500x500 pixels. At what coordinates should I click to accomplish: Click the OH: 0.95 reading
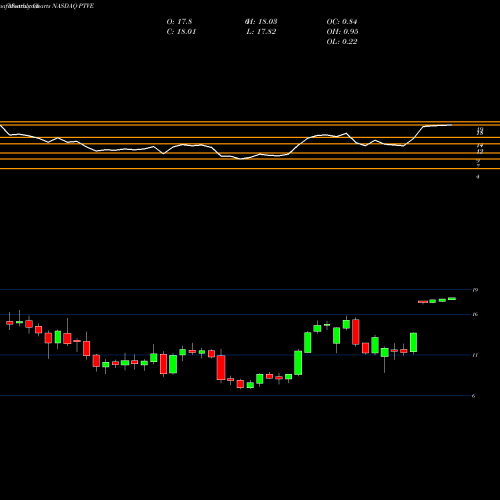(x=342, y=32)
